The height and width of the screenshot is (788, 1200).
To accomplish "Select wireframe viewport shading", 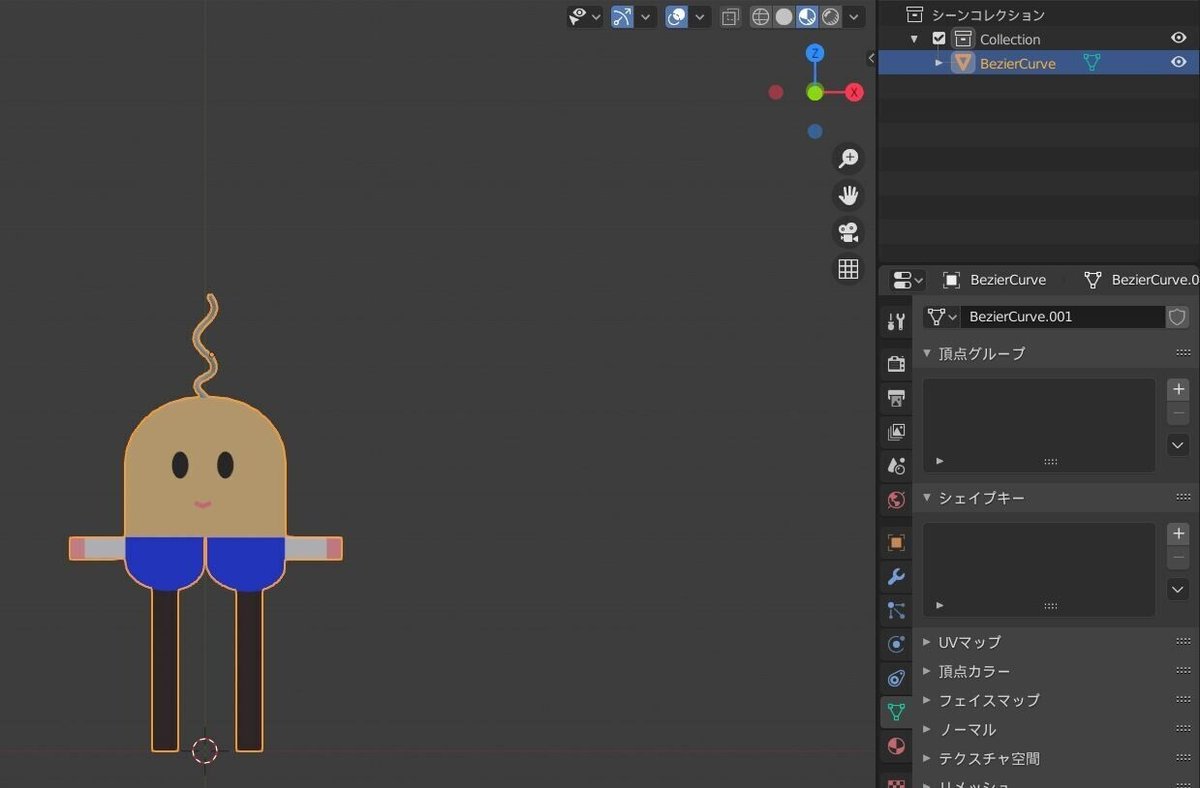I will point(761,17).
